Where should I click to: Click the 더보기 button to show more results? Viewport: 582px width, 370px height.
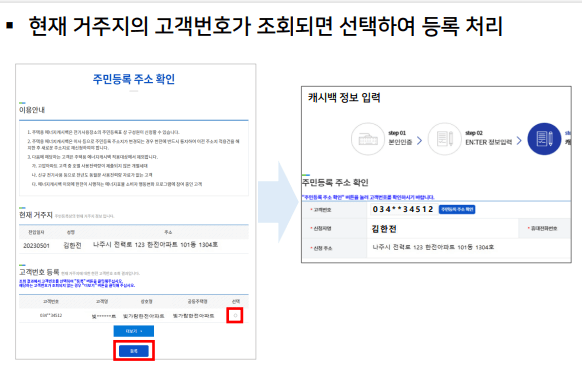pos(134,331)
